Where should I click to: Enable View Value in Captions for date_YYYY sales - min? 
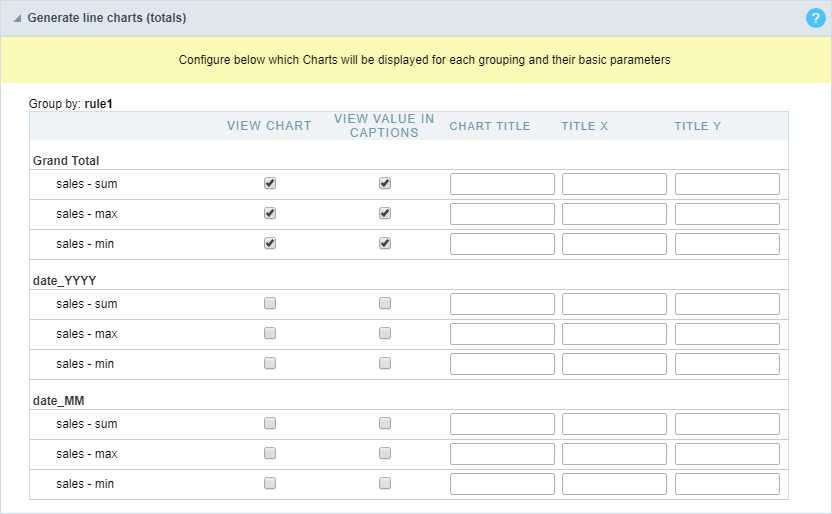pos(385,363)
